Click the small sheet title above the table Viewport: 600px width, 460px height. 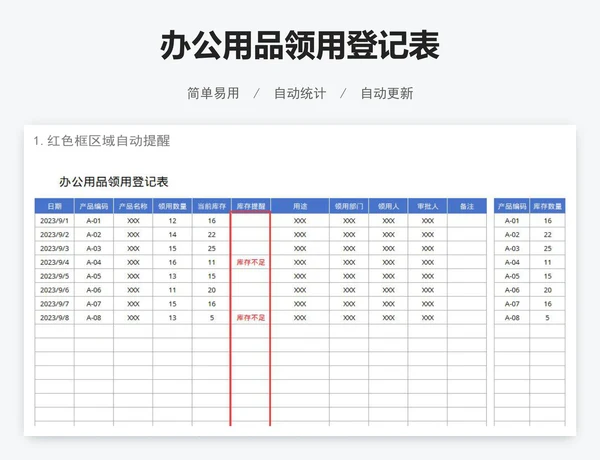pyautogui.click(x=114, y=182)
